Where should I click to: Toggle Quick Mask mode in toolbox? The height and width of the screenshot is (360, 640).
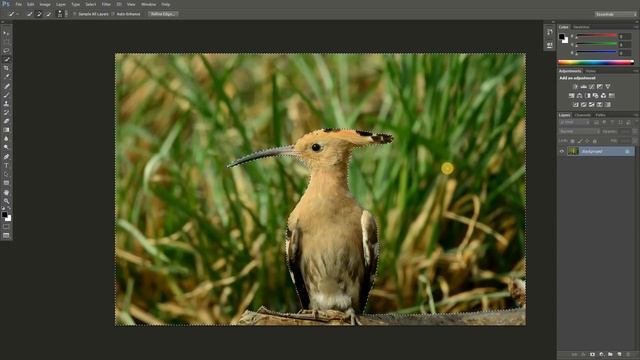tap(6, 227)
